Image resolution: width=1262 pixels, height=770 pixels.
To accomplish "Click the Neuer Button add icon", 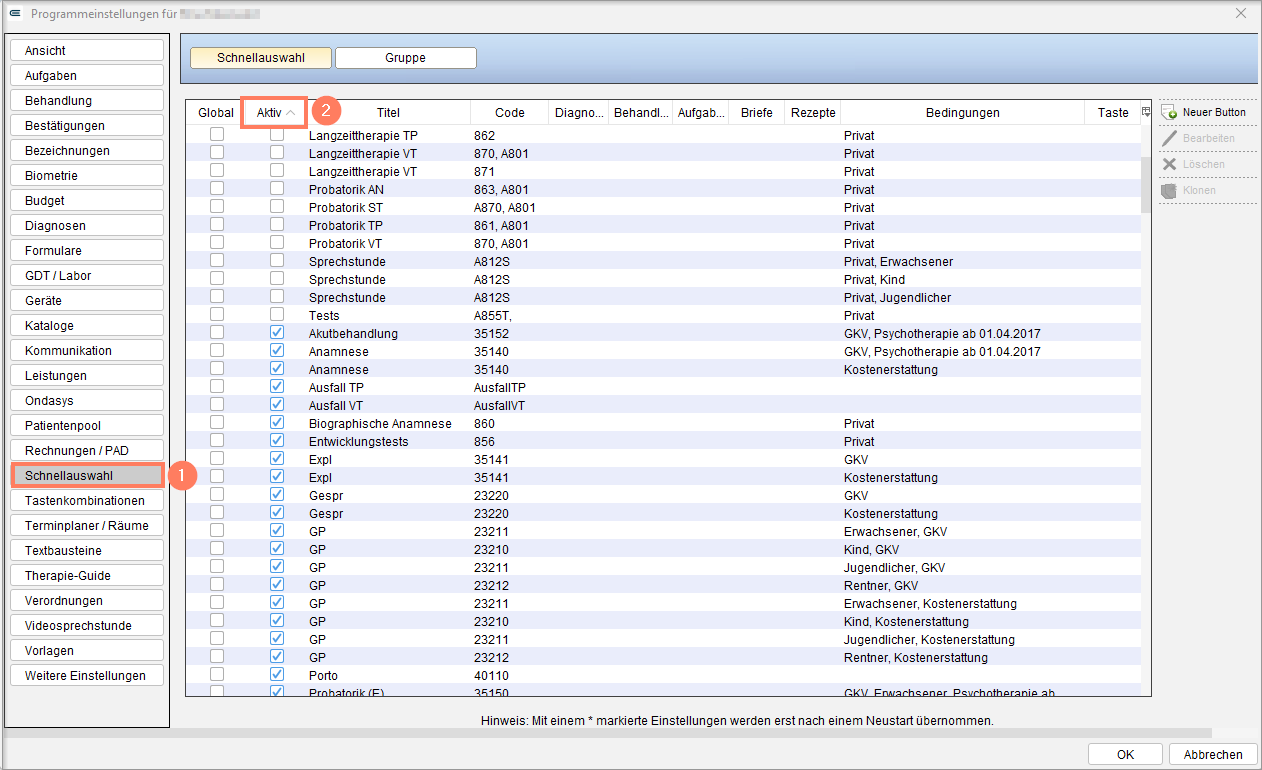I will (1169, 113).
